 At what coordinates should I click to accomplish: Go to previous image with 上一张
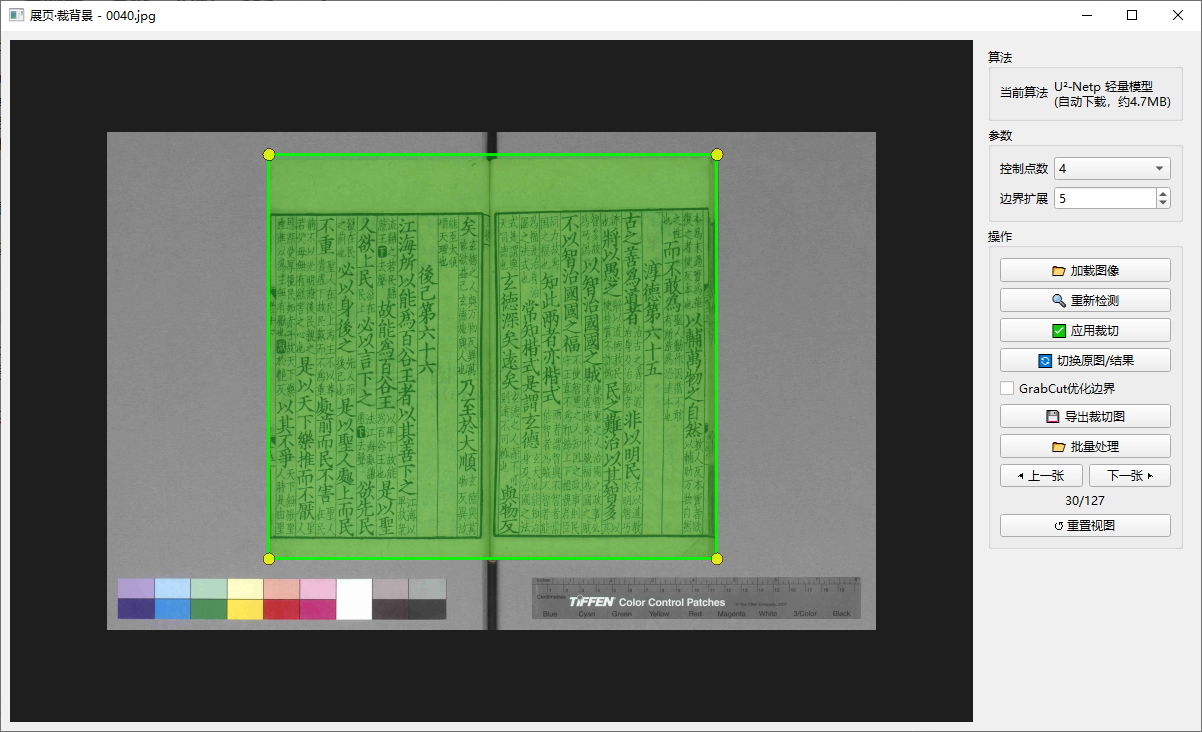[x=1041, y=476]
